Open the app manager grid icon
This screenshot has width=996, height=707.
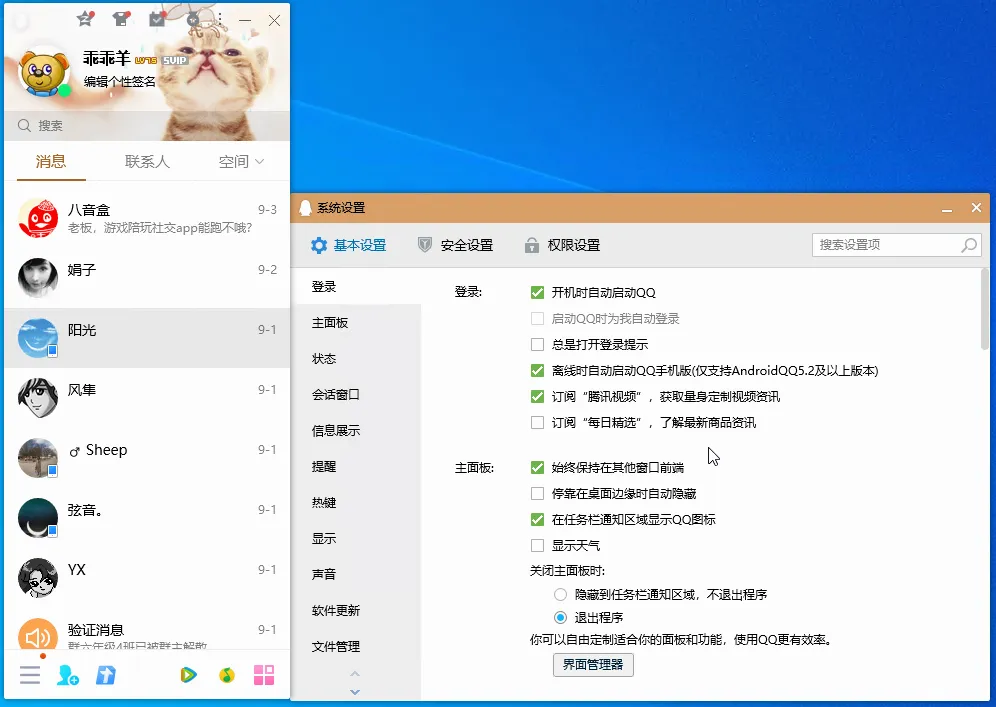pos(264,675)
